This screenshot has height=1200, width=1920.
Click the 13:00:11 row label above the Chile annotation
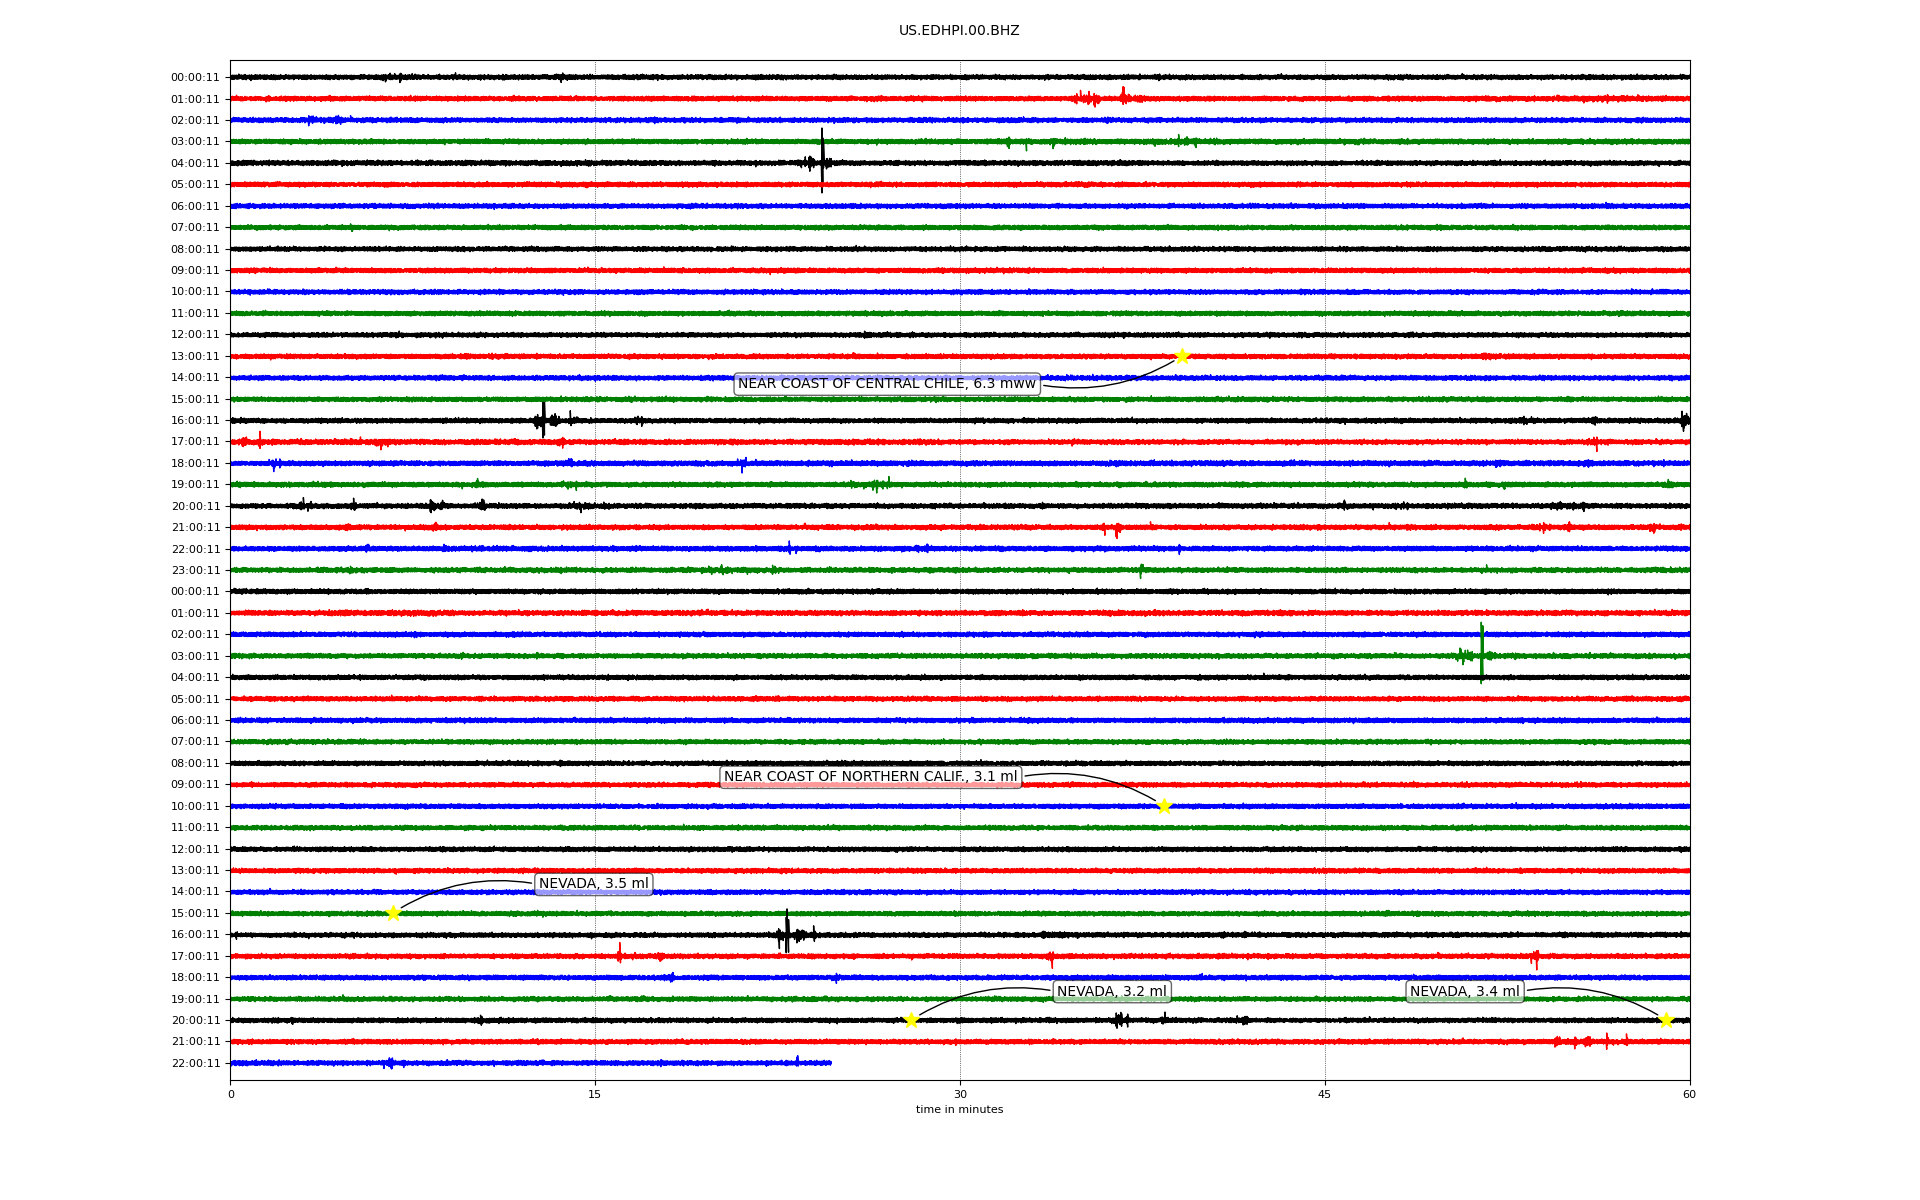click(x=195, y=357)
